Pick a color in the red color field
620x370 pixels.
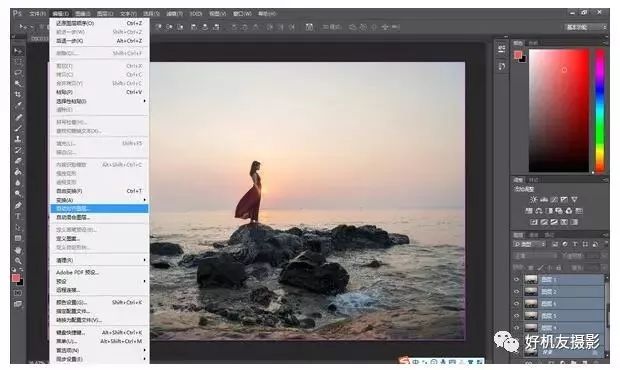(559, 110)
